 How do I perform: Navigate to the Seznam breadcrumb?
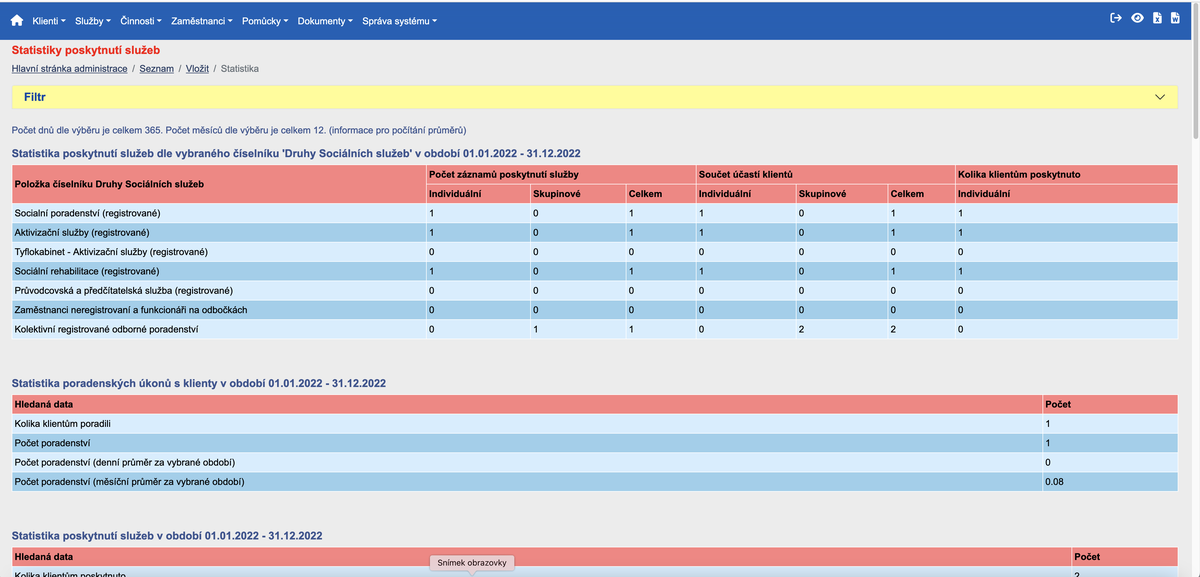[x=156, y=68]
